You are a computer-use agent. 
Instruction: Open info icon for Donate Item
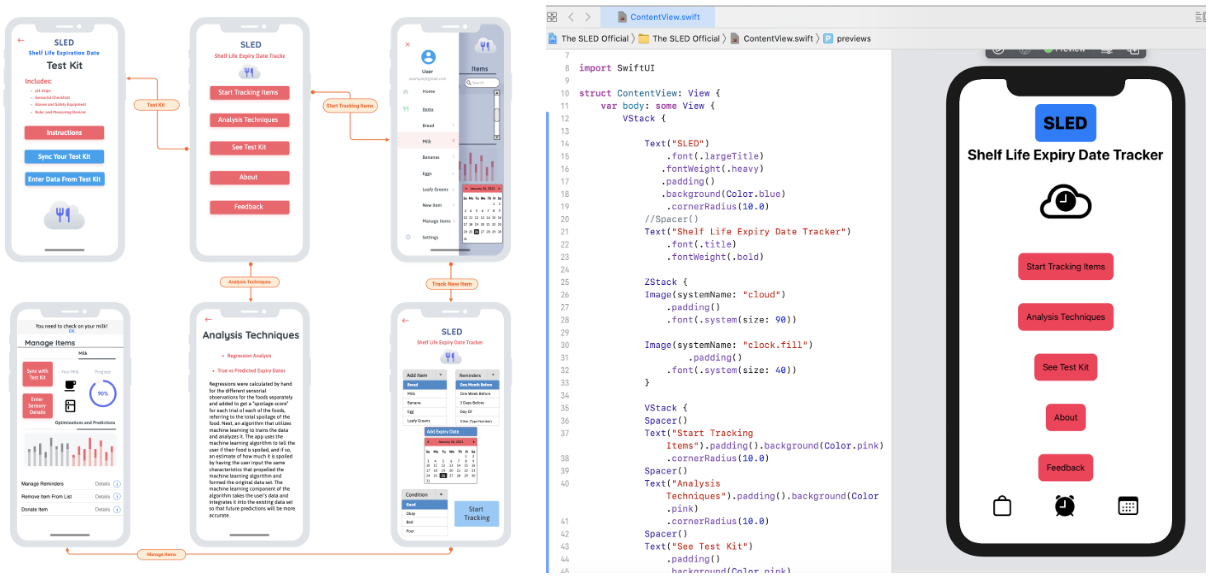(x=117, y=509)
